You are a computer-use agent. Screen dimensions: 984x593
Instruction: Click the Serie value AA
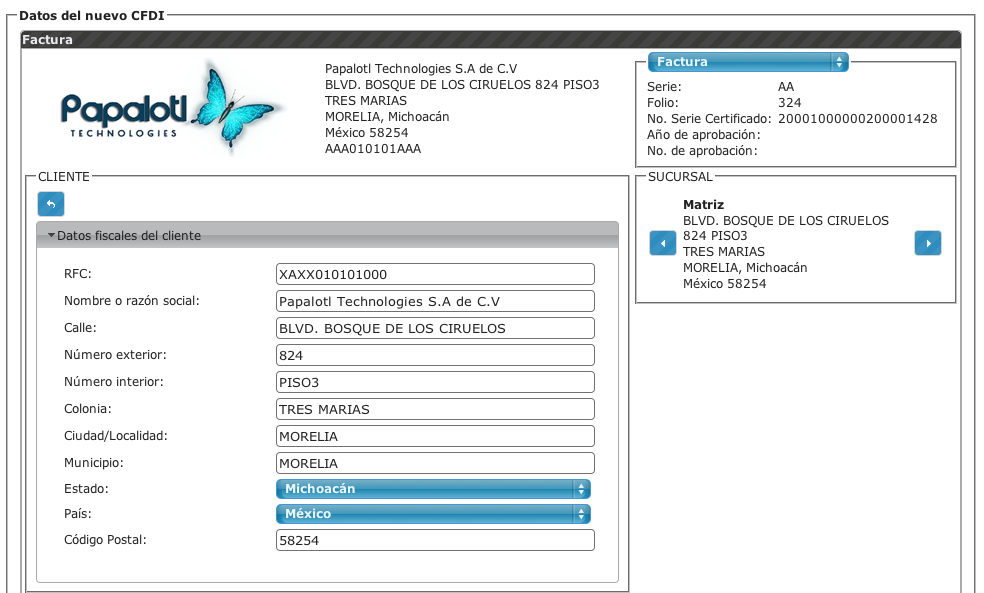tap(786, 87)
